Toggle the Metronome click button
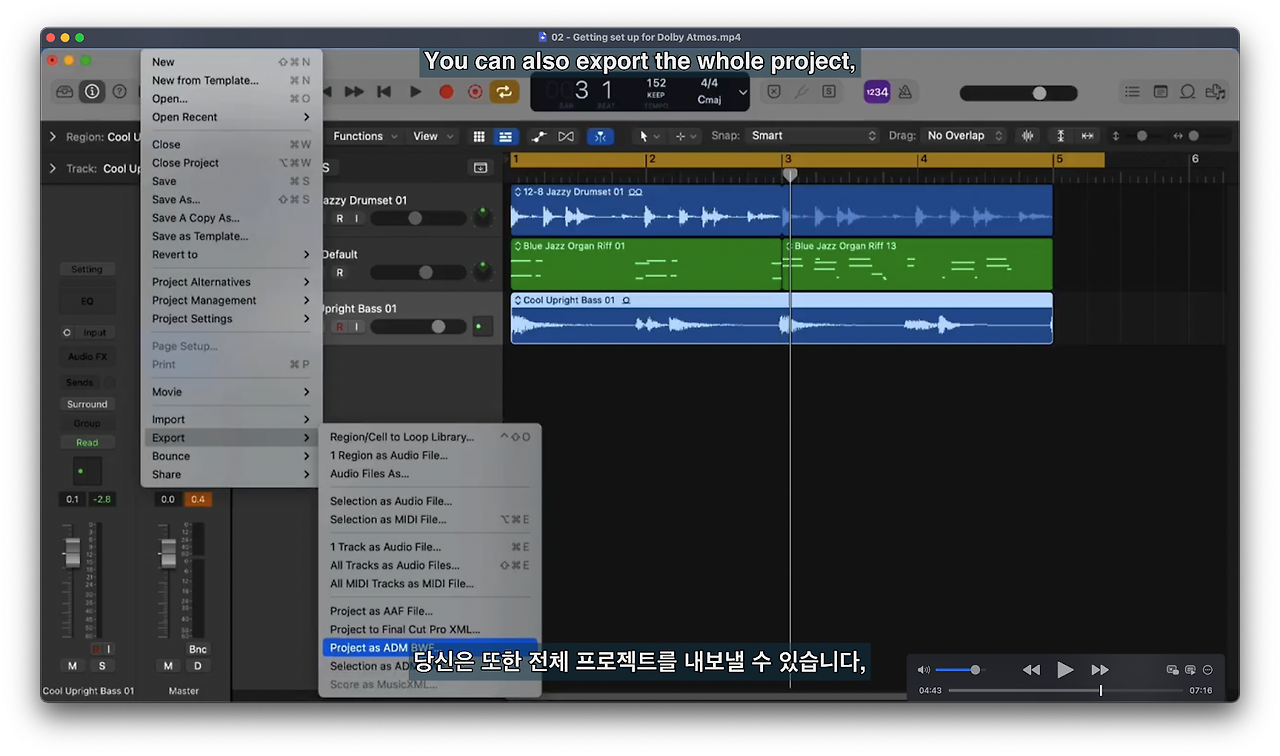Viewport: 1280px width, 756px height. click(905, 91)
